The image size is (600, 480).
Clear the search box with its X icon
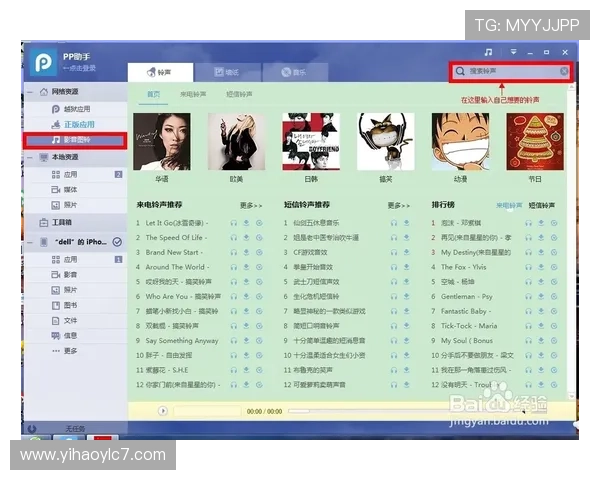pos(564,72)
